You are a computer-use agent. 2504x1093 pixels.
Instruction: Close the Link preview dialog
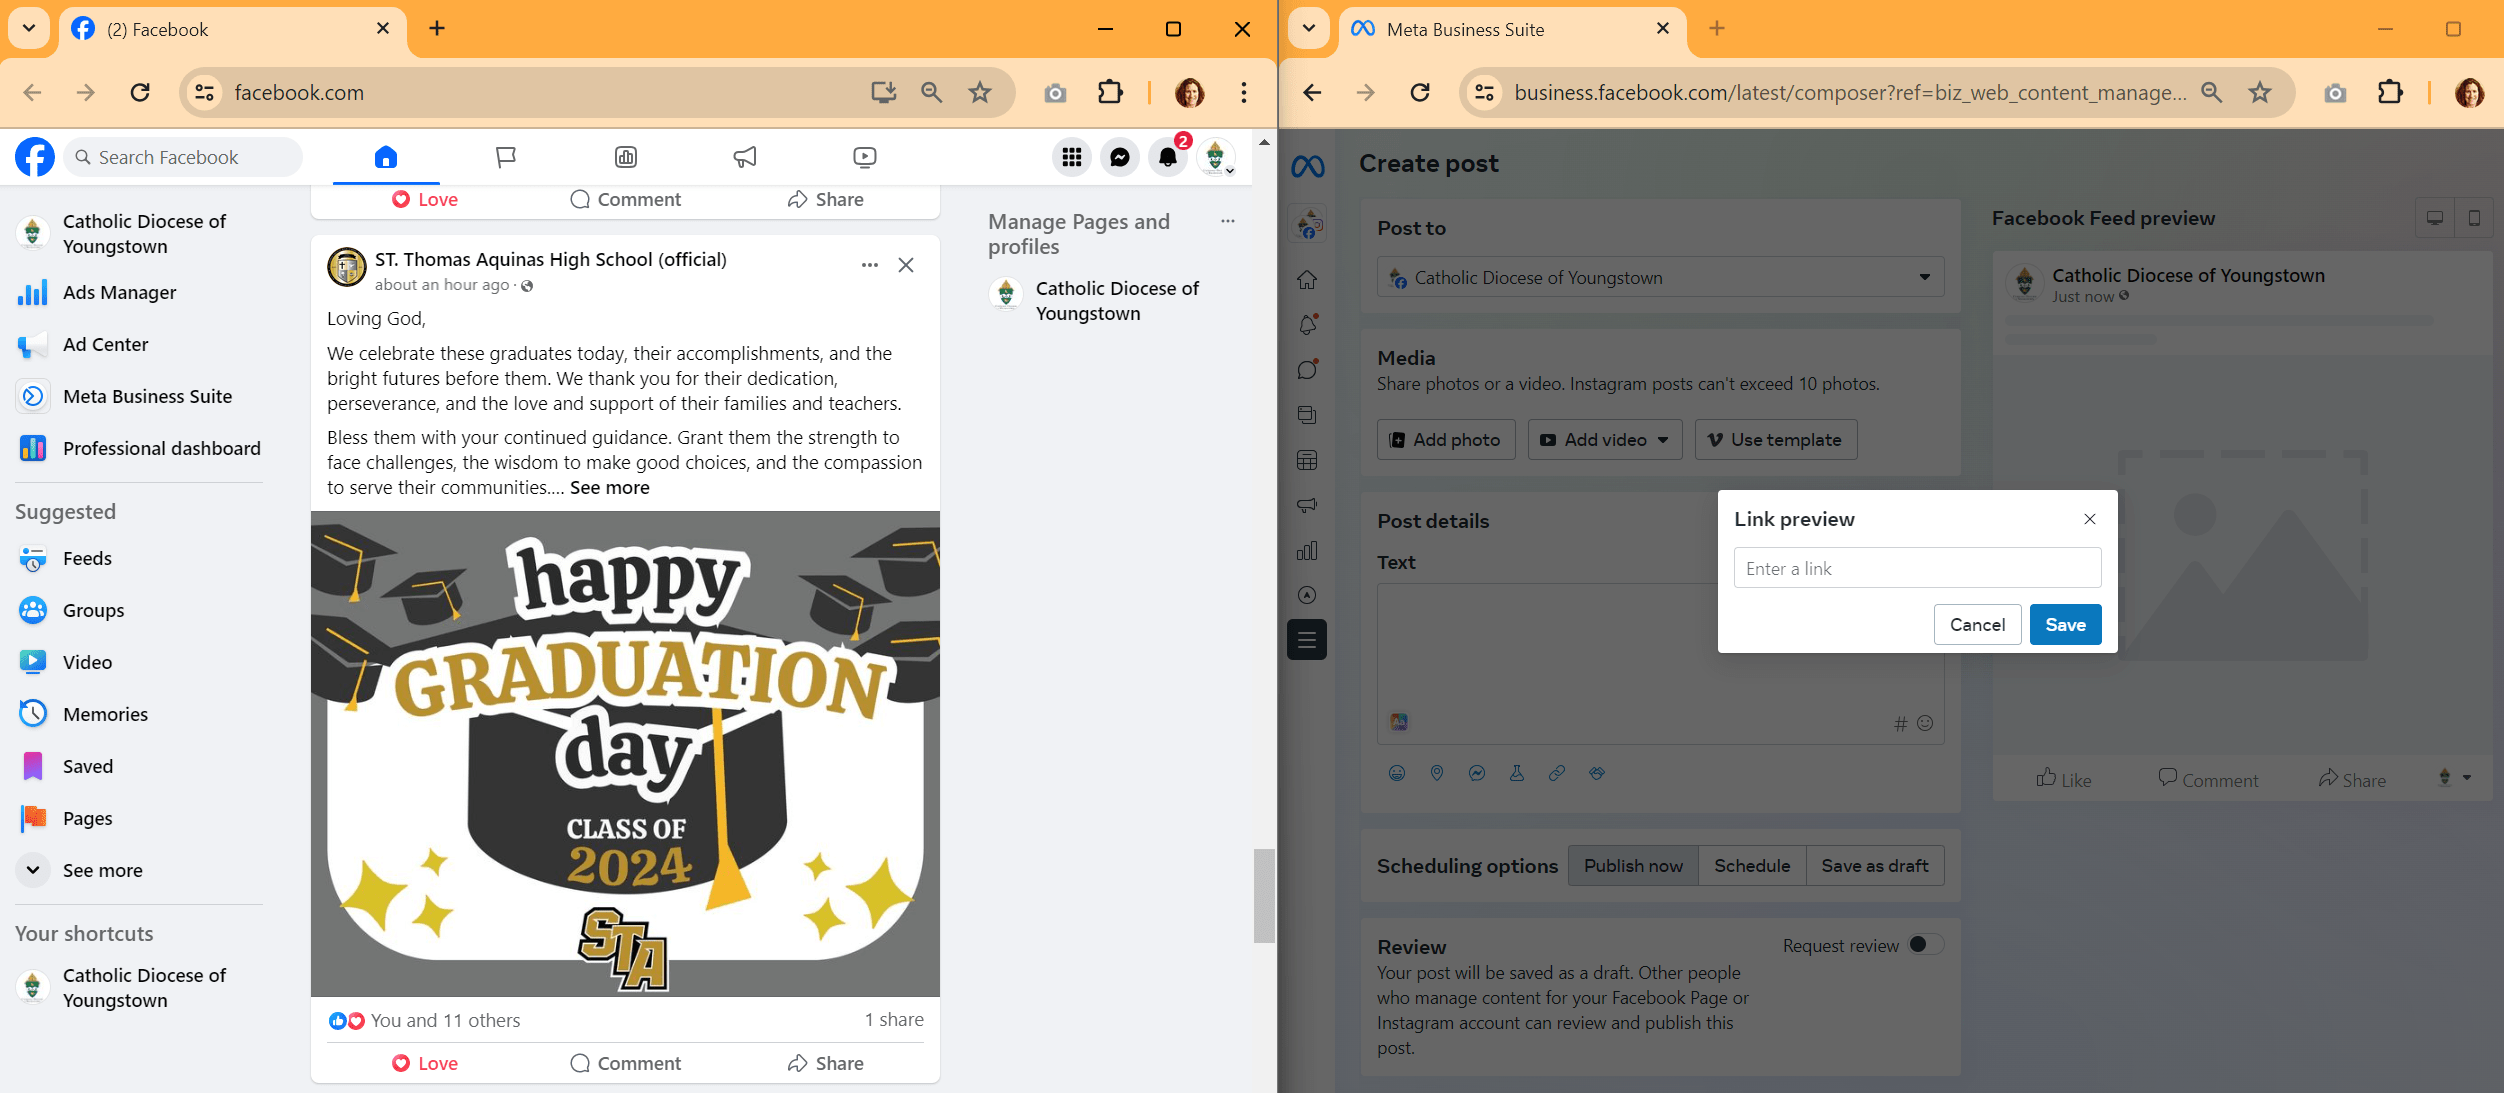pyautogui.click(x=2090, y=519)
